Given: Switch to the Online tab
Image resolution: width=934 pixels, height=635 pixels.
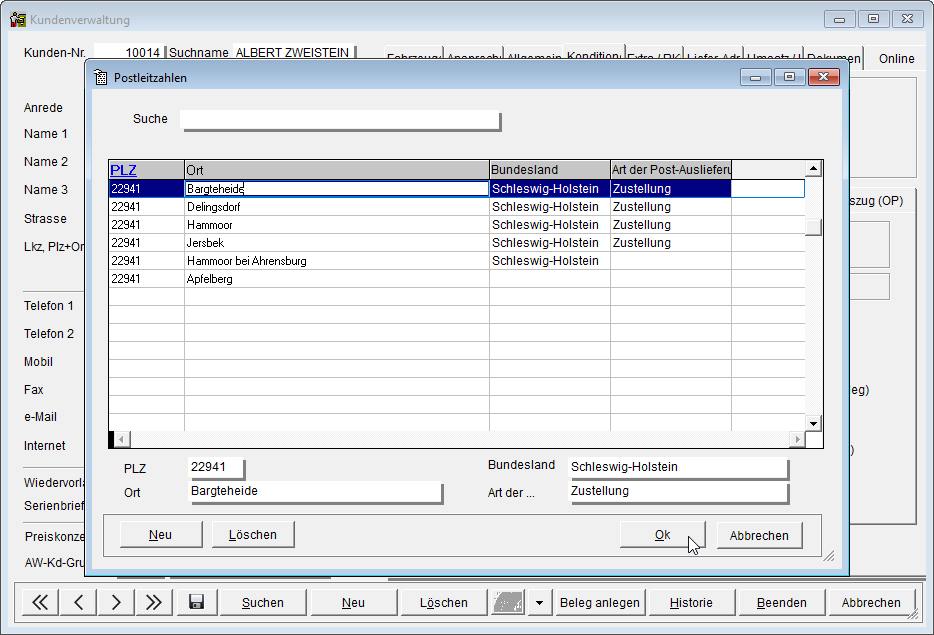Looking at the screenshot, I should 896,58.
